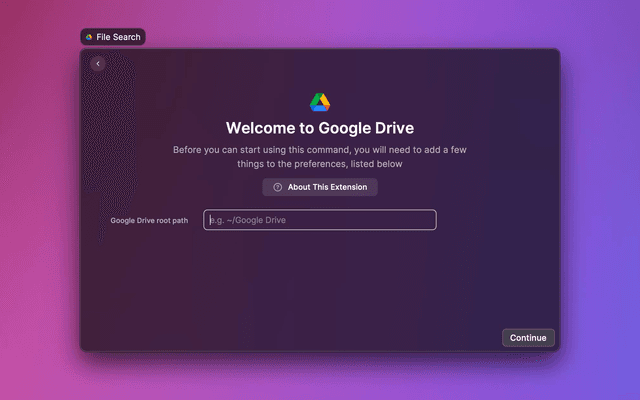Click the "Google Drive root path" label
Screen dimensions: 640x400
(149, 220)
